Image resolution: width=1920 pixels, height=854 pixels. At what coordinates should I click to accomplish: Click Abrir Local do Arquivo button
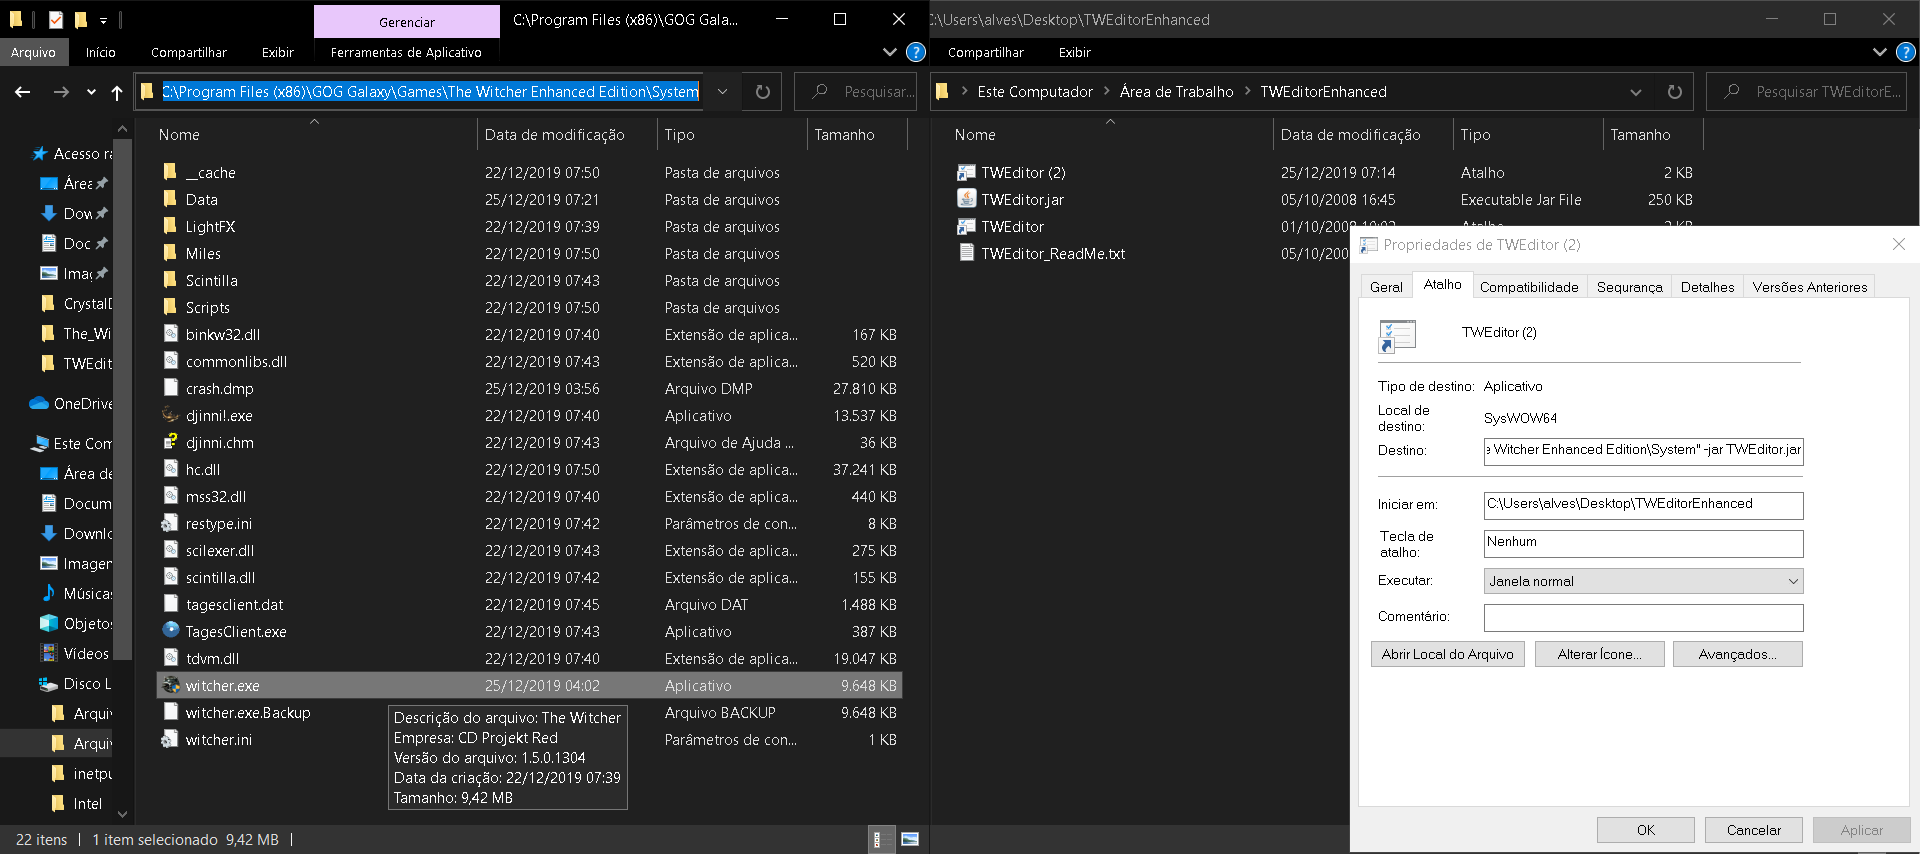(x=1448, y=654)
